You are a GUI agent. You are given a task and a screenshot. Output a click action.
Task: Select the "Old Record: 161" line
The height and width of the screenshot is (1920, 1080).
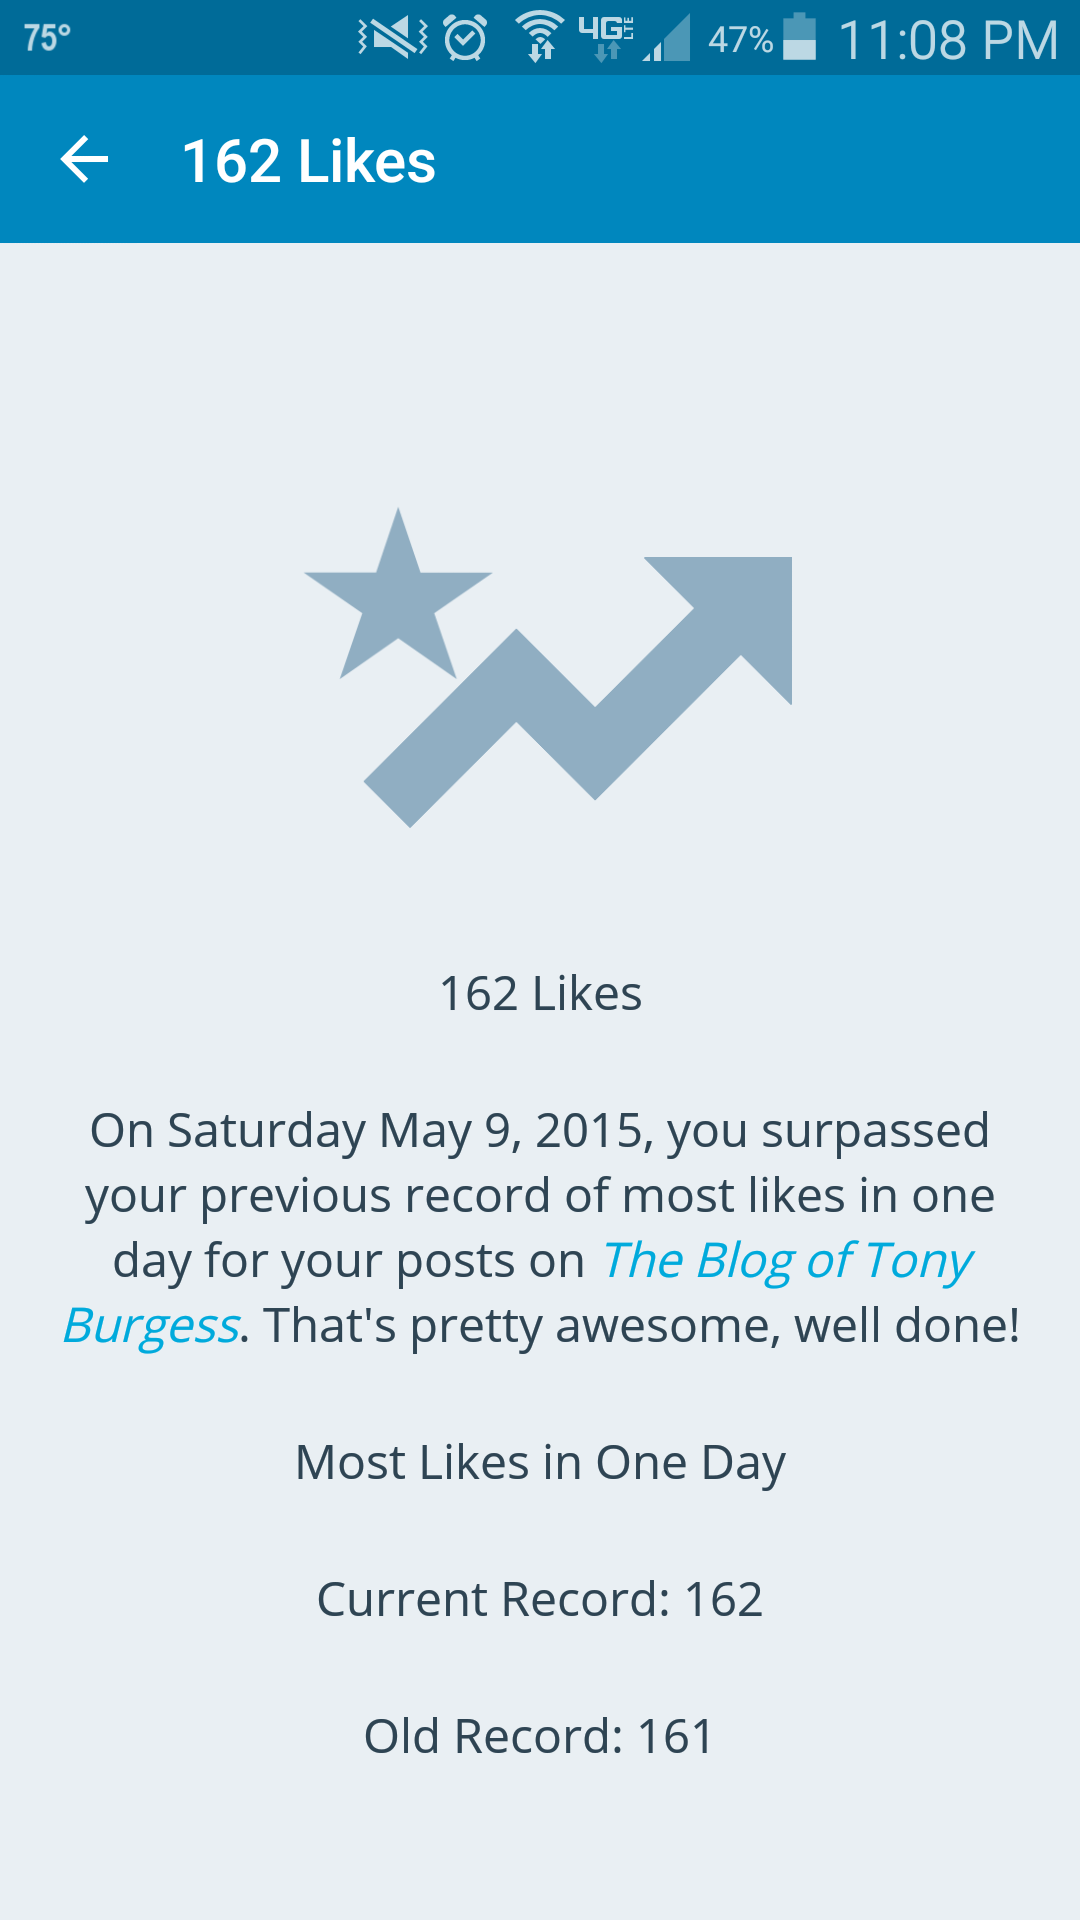pyautogui.click(x=540, y=1736)
